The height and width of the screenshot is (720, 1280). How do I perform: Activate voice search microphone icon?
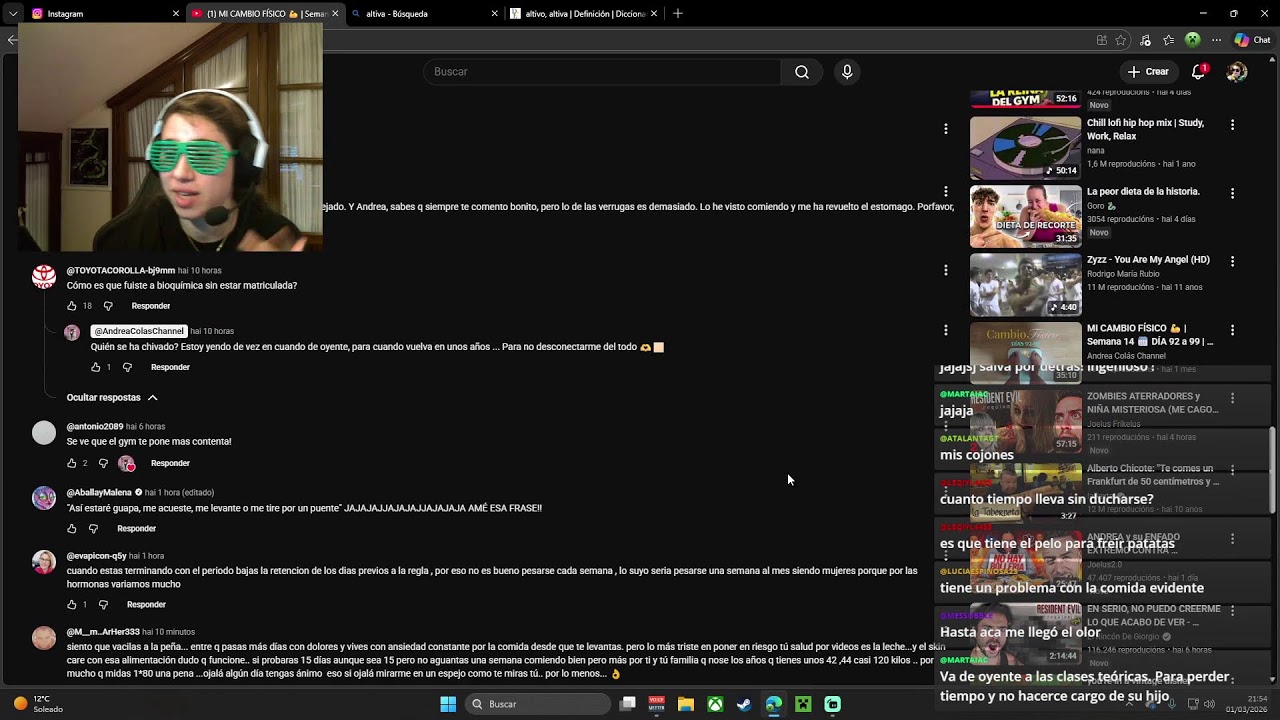(x=847, y=72)
